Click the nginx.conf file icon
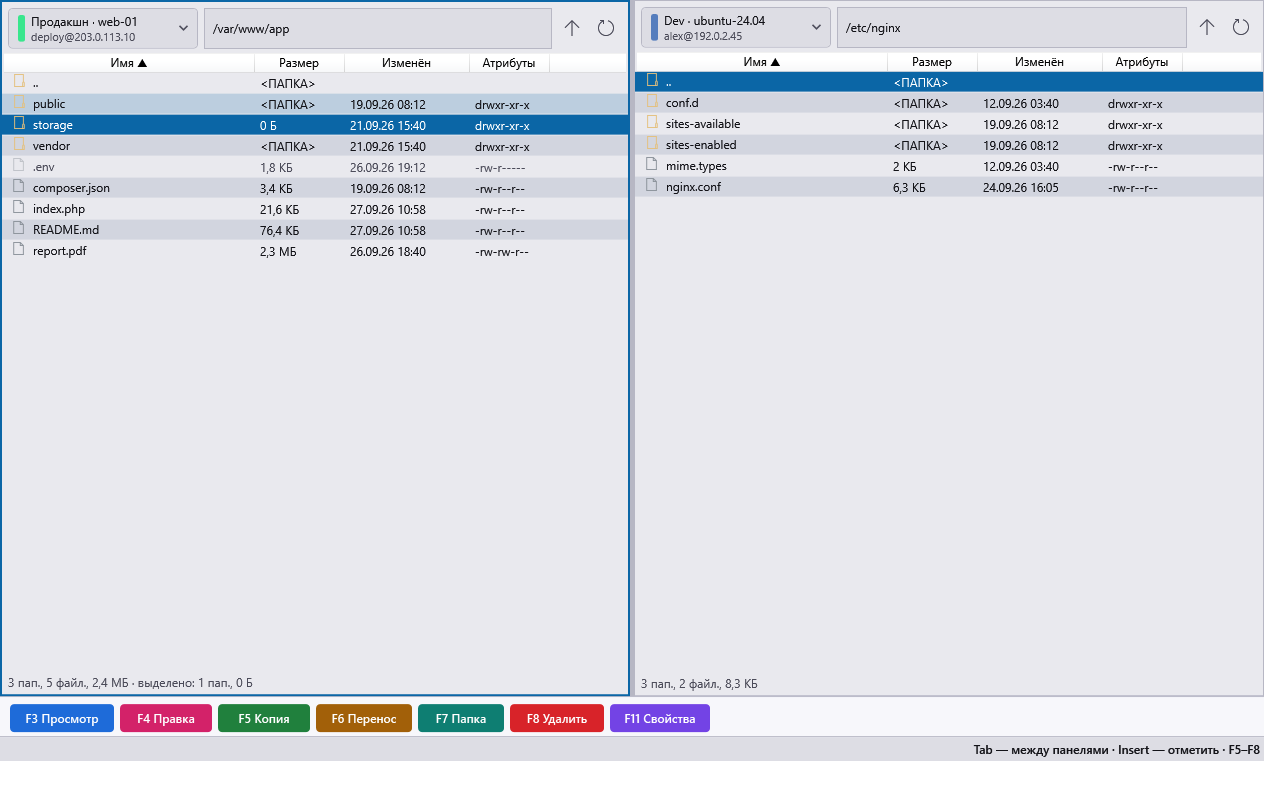This screenshot has width=1280, height=800. tap(652, 186)
